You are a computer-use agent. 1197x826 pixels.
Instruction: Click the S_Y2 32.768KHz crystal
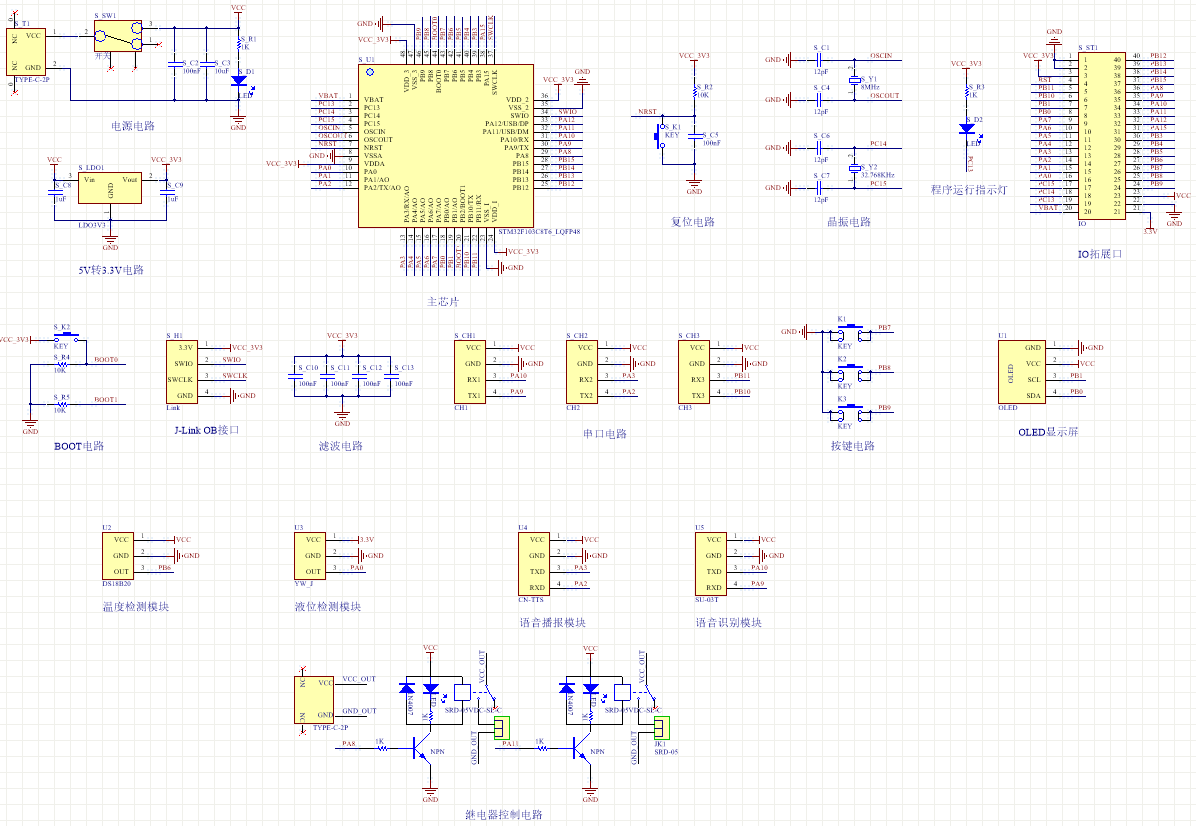point(854,167)
